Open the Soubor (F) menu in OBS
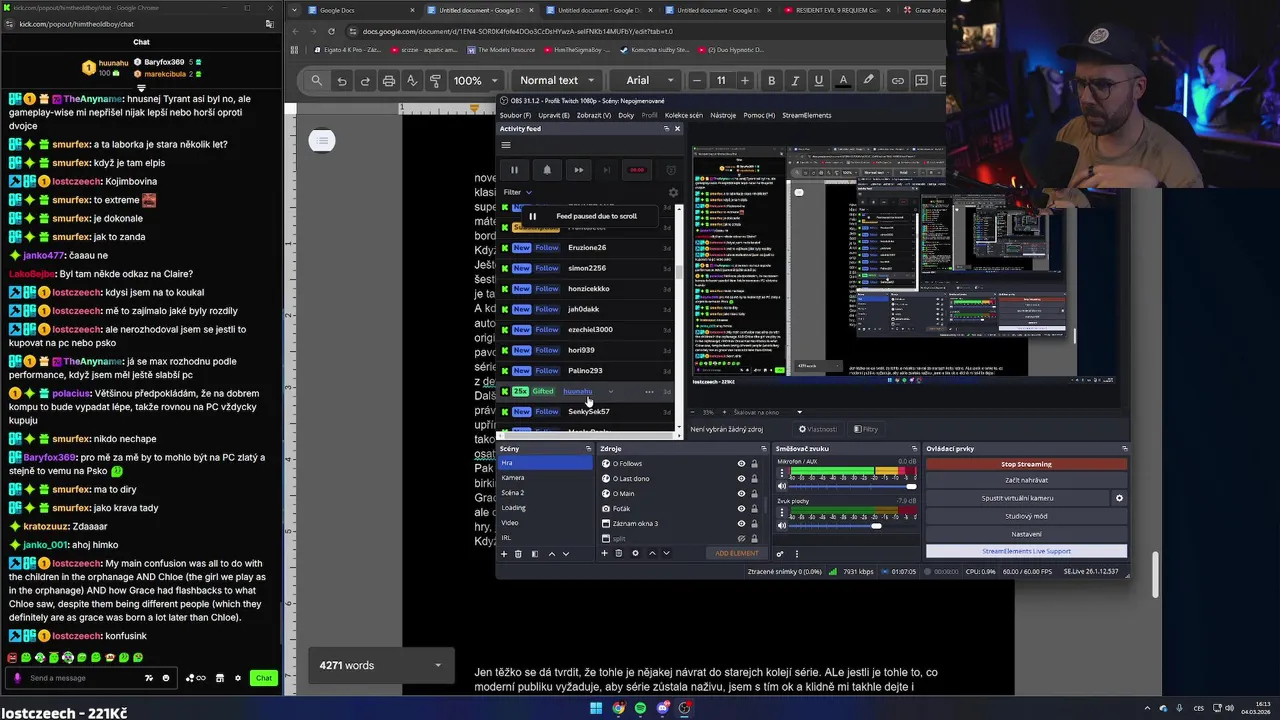This screenshot has height=720, width=1280. coord(515,115)
